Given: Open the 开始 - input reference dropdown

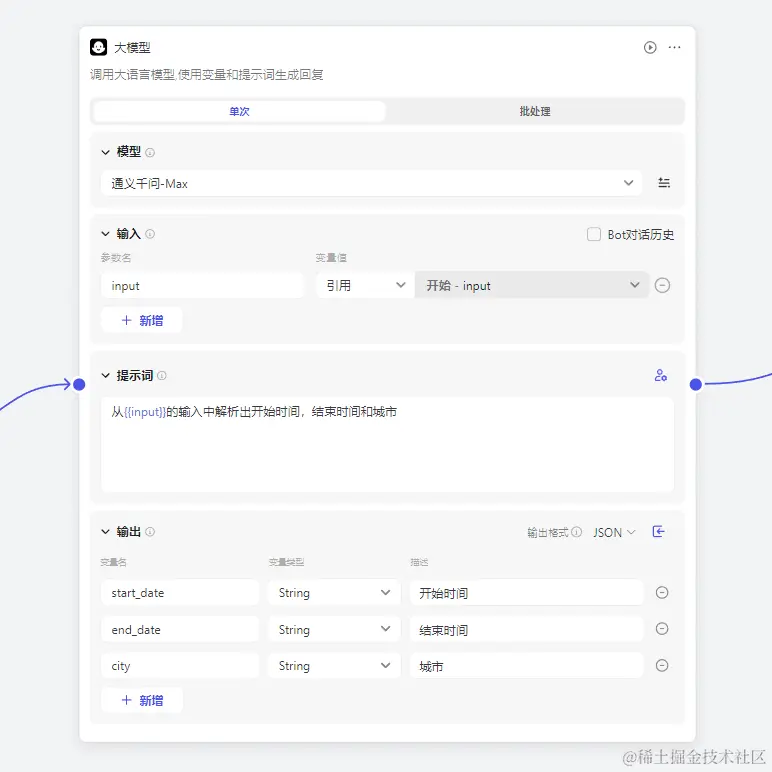Looking at the screenshot, I should pyautogui.click(x=531, y=285).
